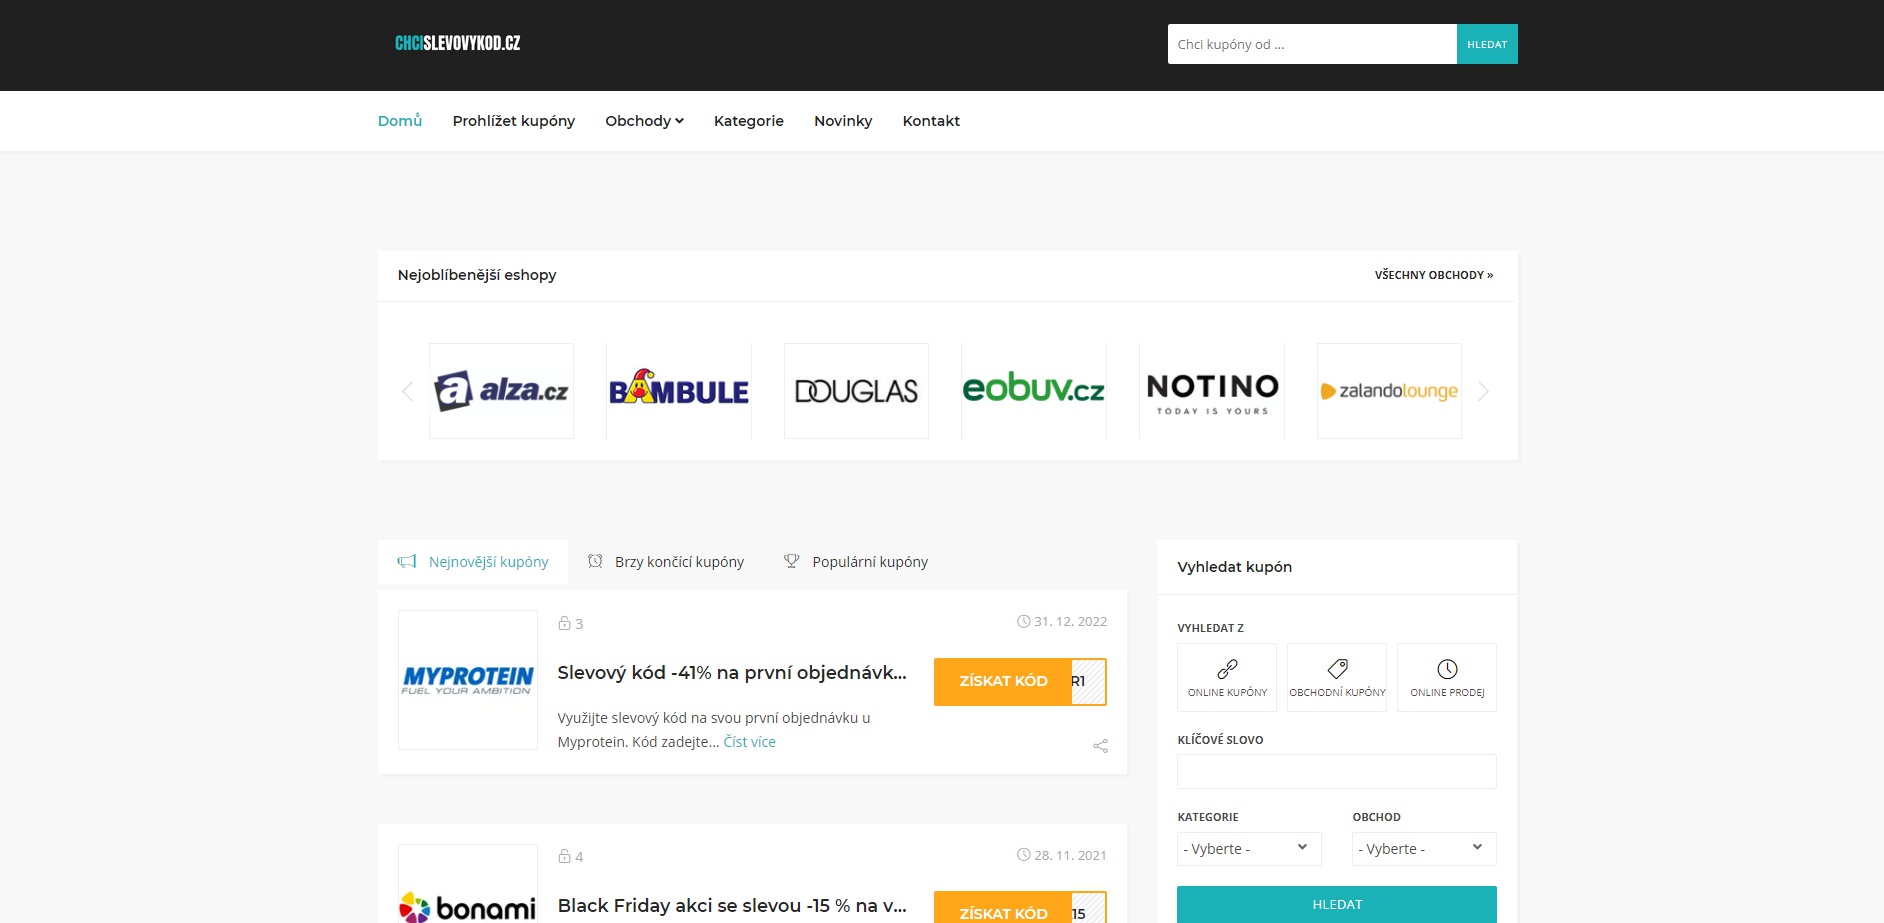This screenshot has height=923, width=1884.
Task: Open the Kategorie select dropdown in search panel
Action: click(x=1249, y=849)
